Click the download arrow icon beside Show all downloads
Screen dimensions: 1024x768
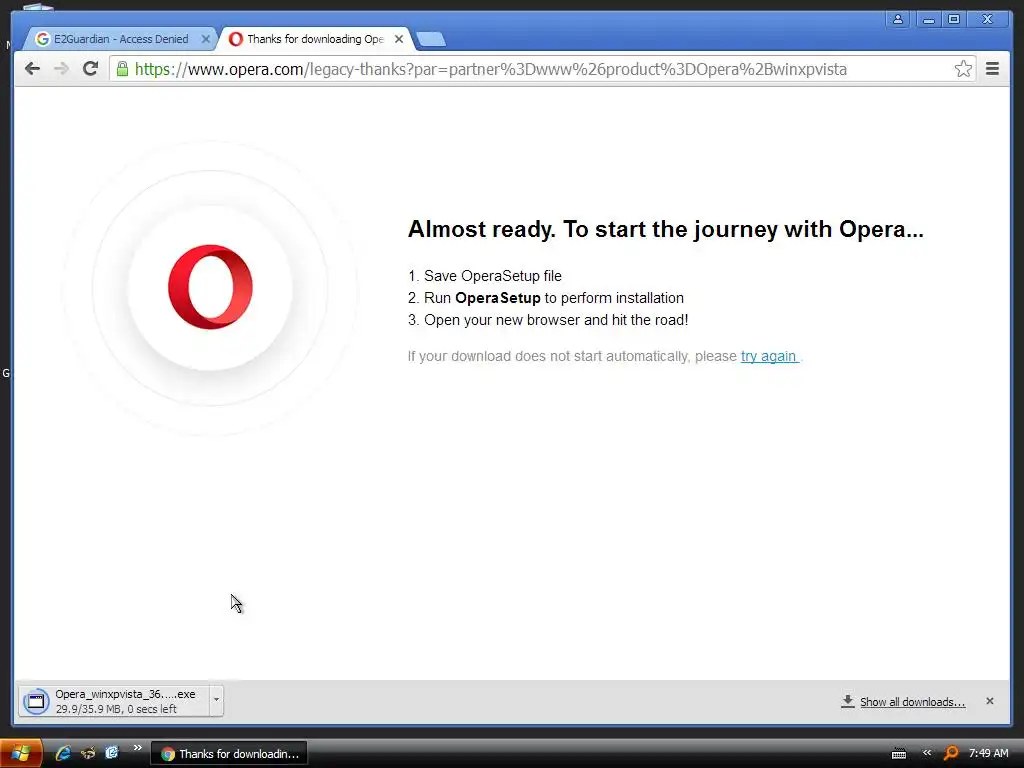[x=848, y=701]
